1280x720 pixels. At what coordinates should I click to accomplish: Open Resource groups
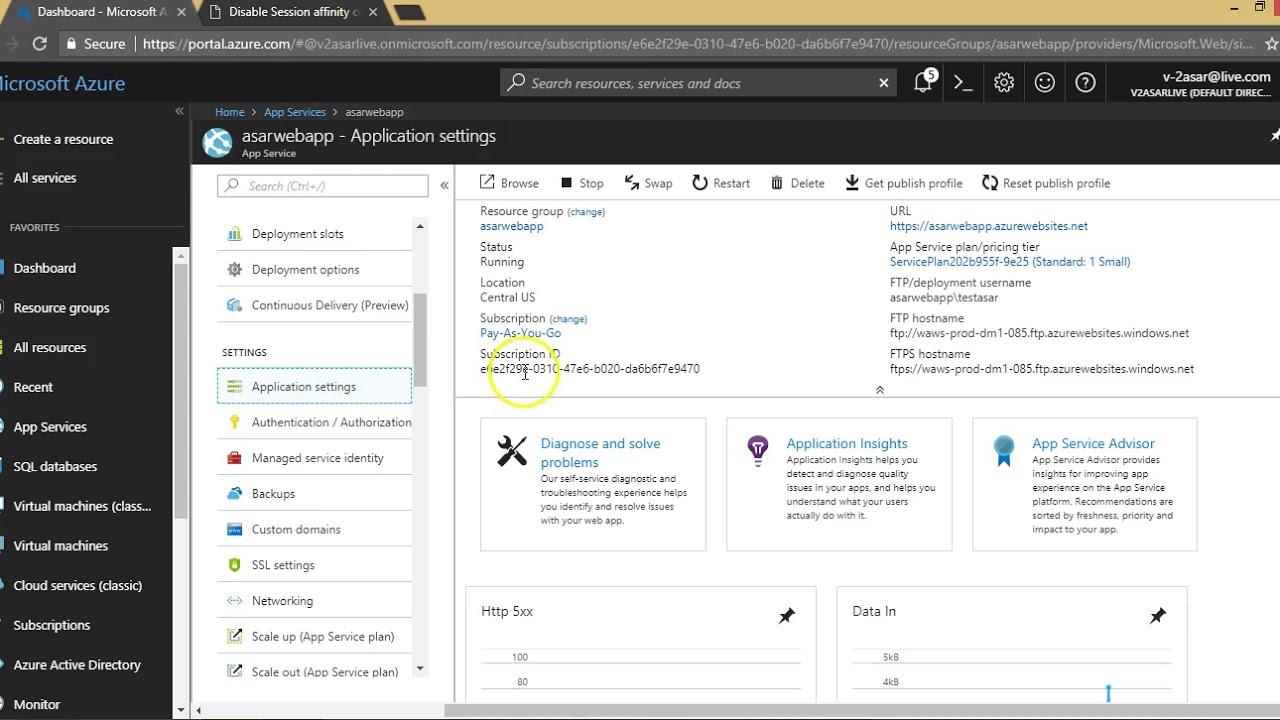click(x=61, y=308)
